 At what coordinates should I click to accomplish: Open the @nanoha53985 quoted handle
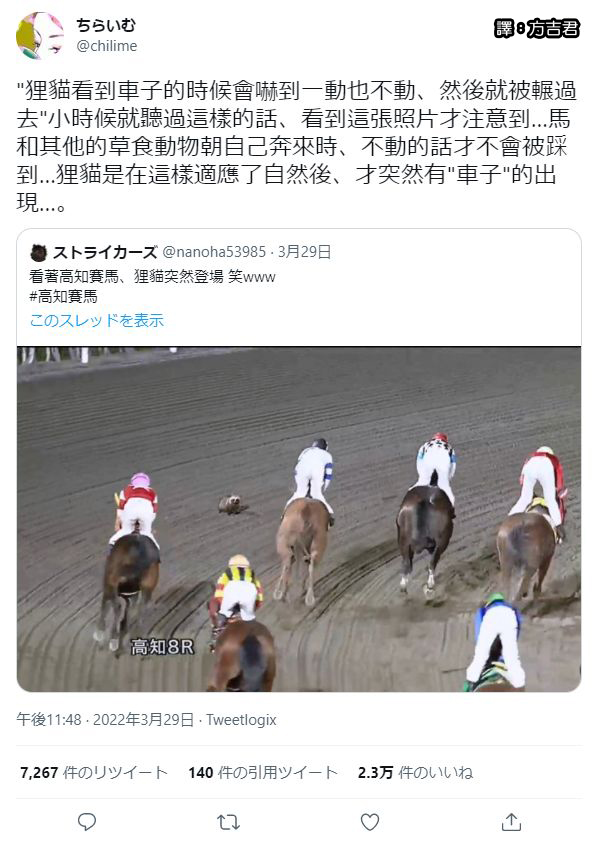point(214,252)
